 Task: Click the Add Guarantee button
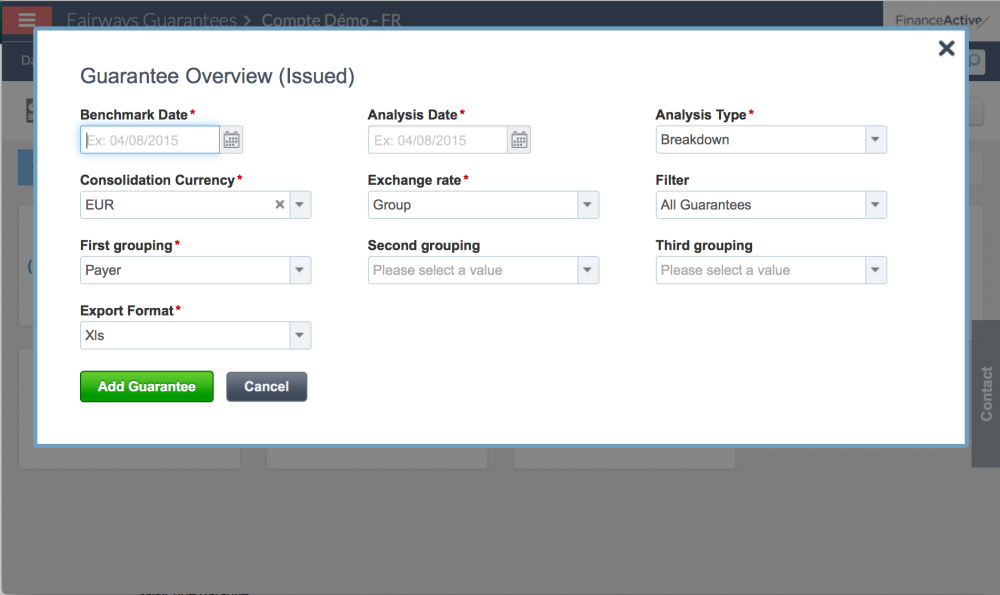(x=147, y=386)
